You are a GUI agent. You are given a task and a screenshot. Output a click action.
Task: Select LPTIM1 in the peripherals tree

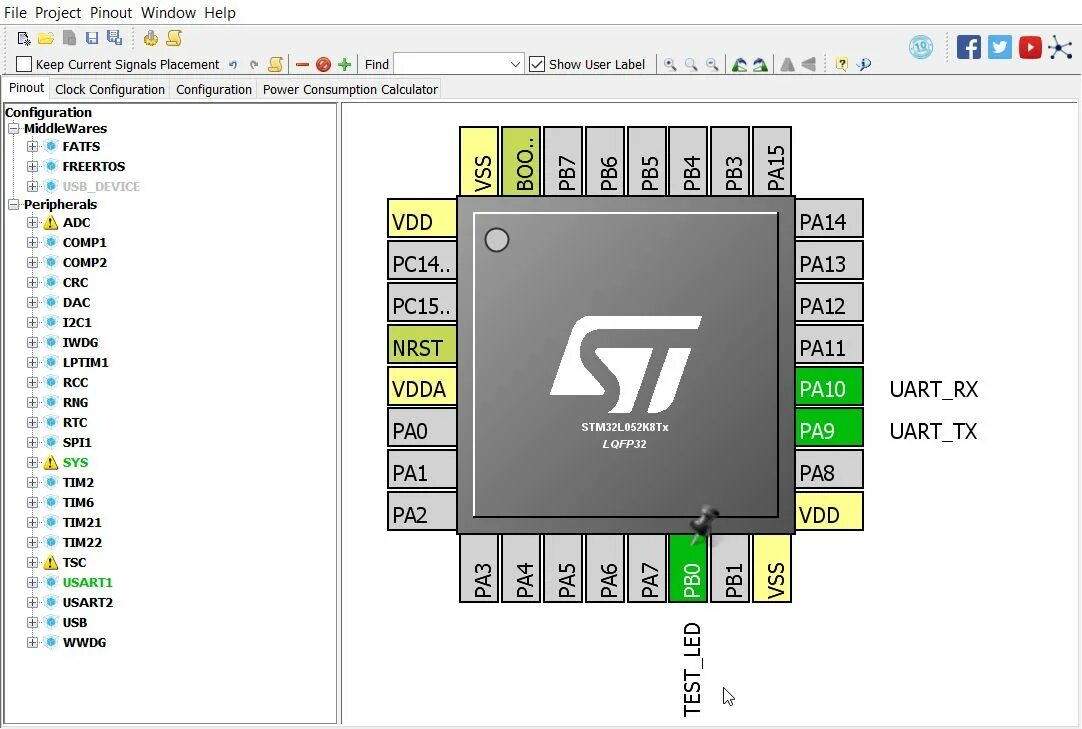coord(85,362)
